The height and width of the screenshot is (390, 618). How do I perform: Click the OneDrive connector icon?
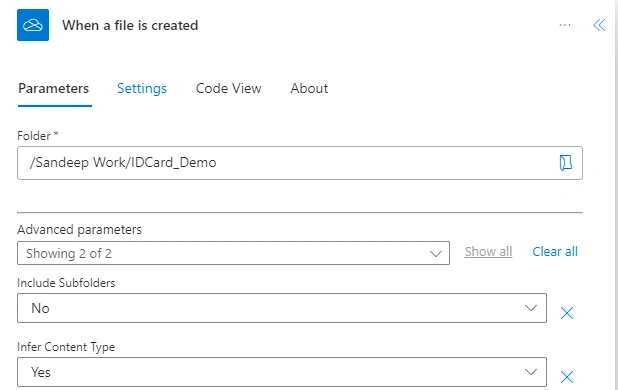(x=33, y=25)
